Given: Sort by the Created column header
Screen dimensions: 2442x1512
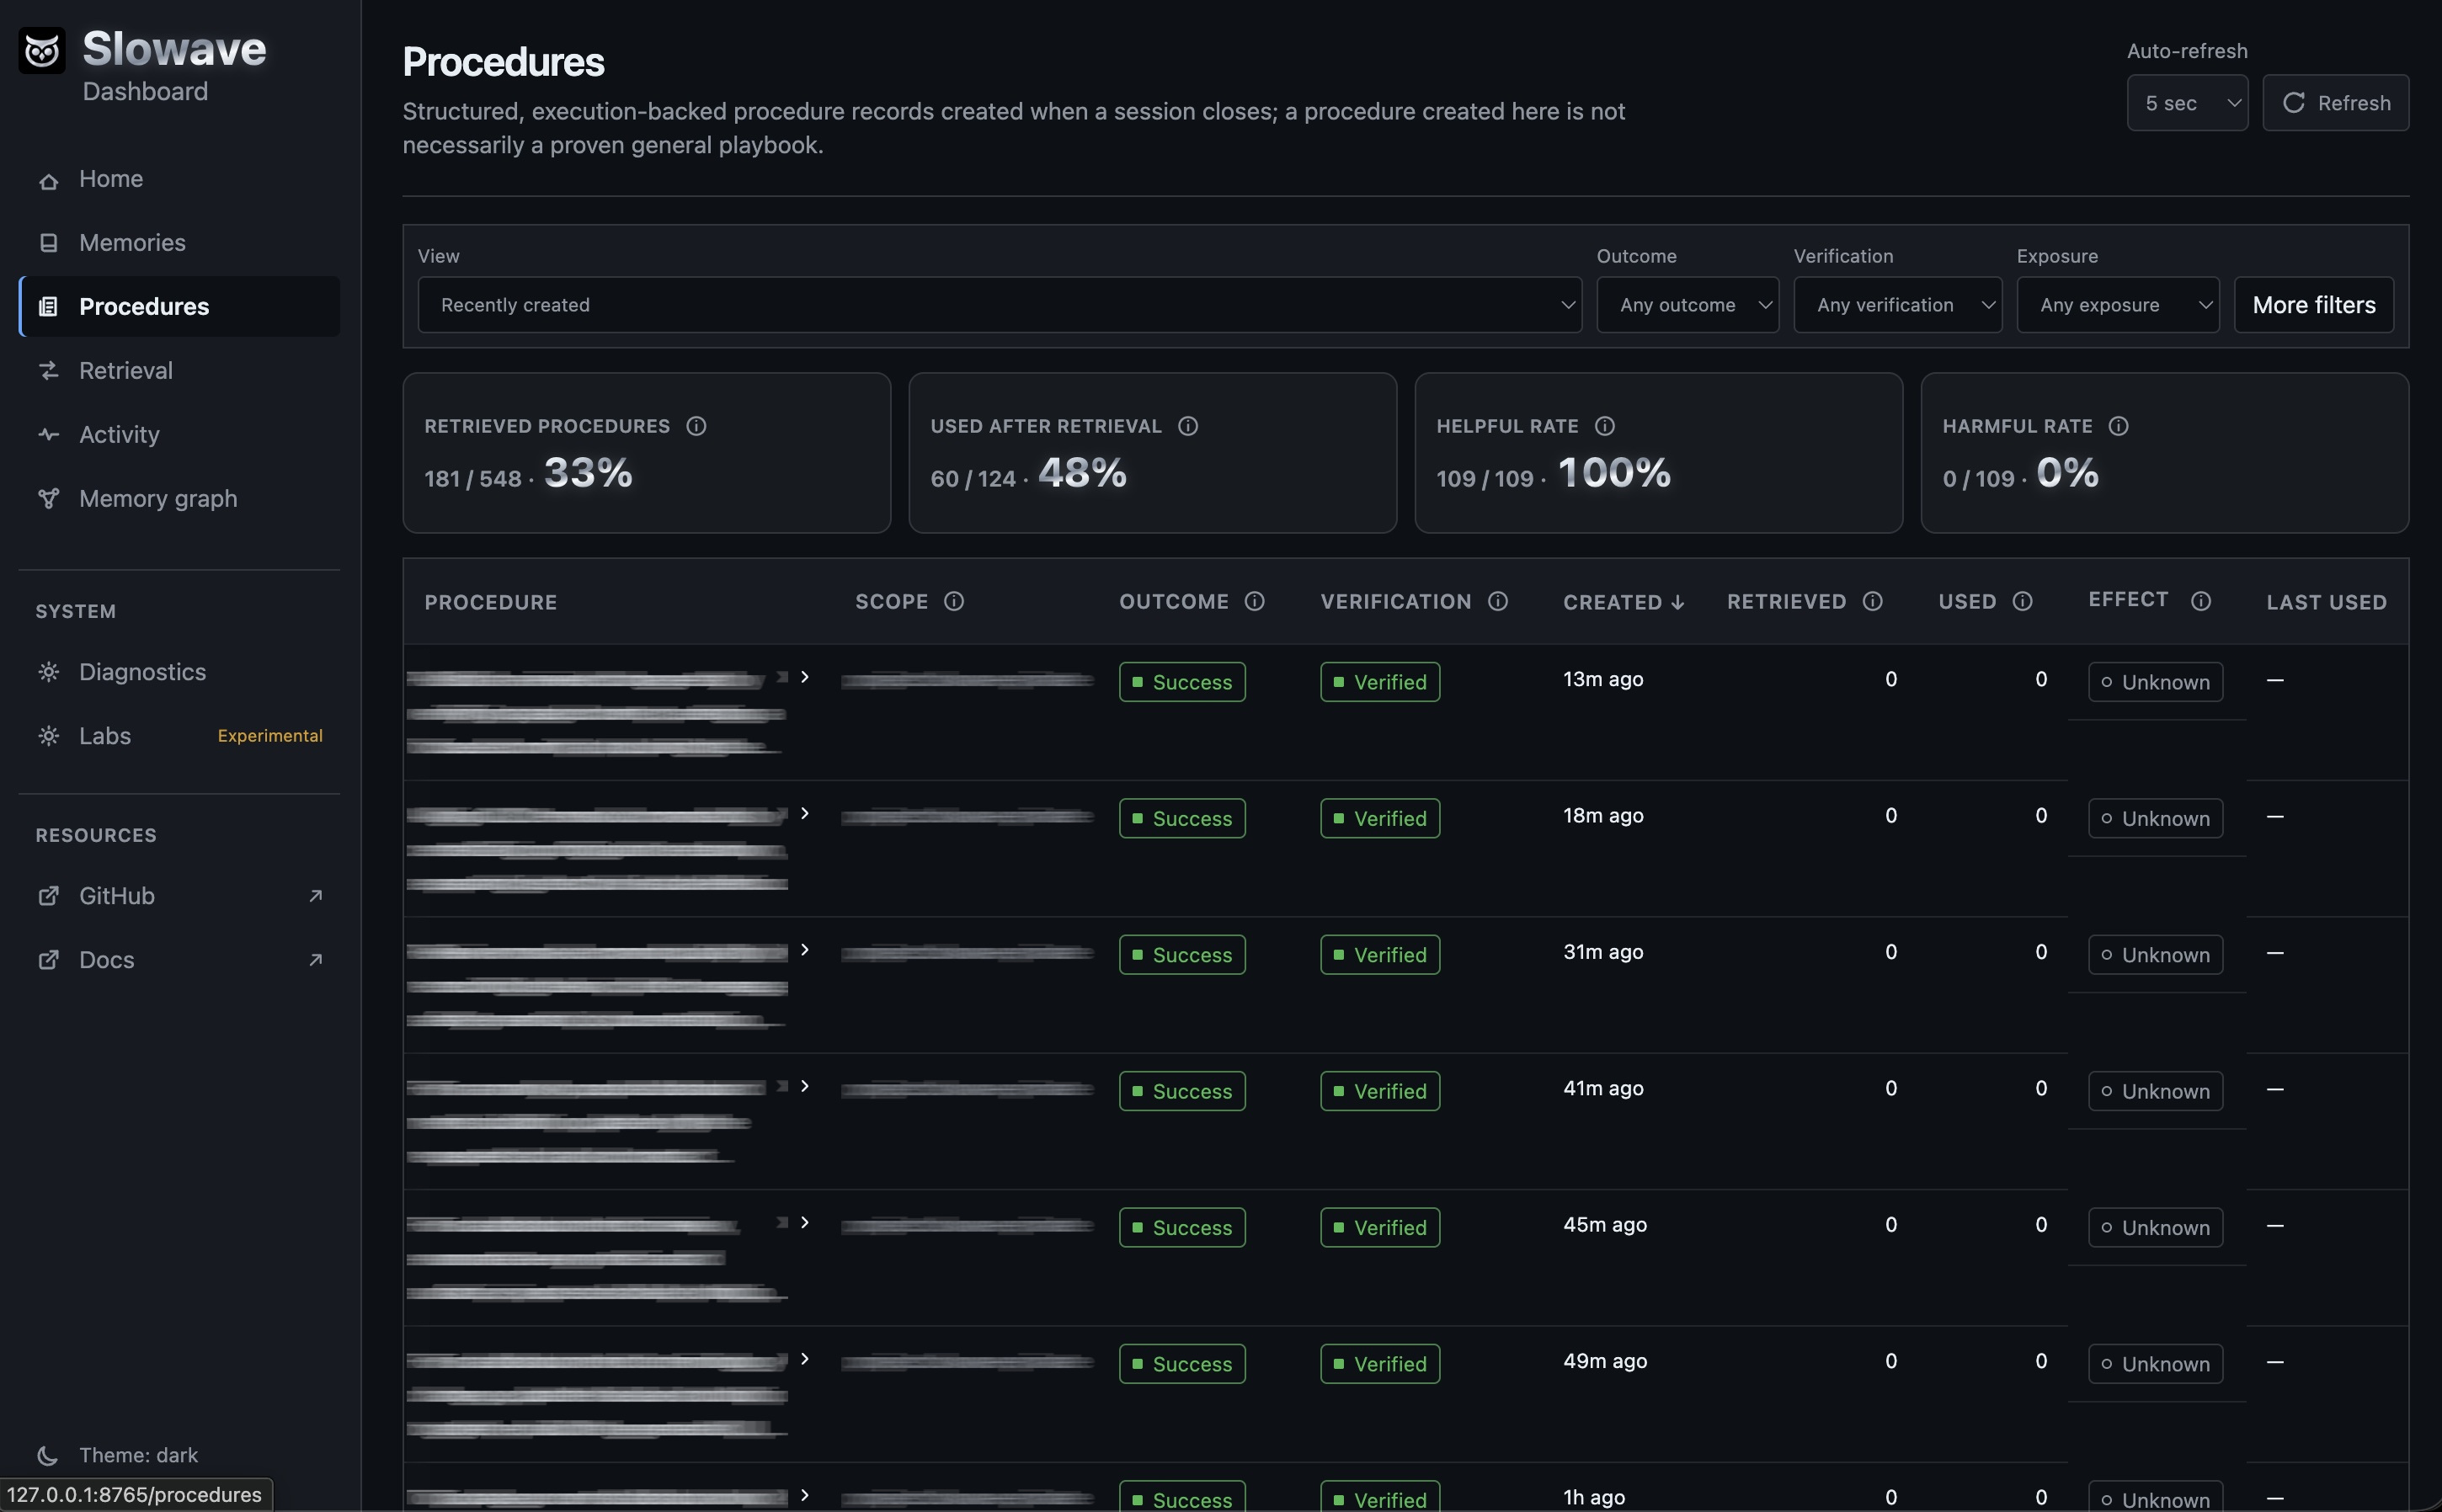Looking at the screenshot, I should (x=1624, y=602).
